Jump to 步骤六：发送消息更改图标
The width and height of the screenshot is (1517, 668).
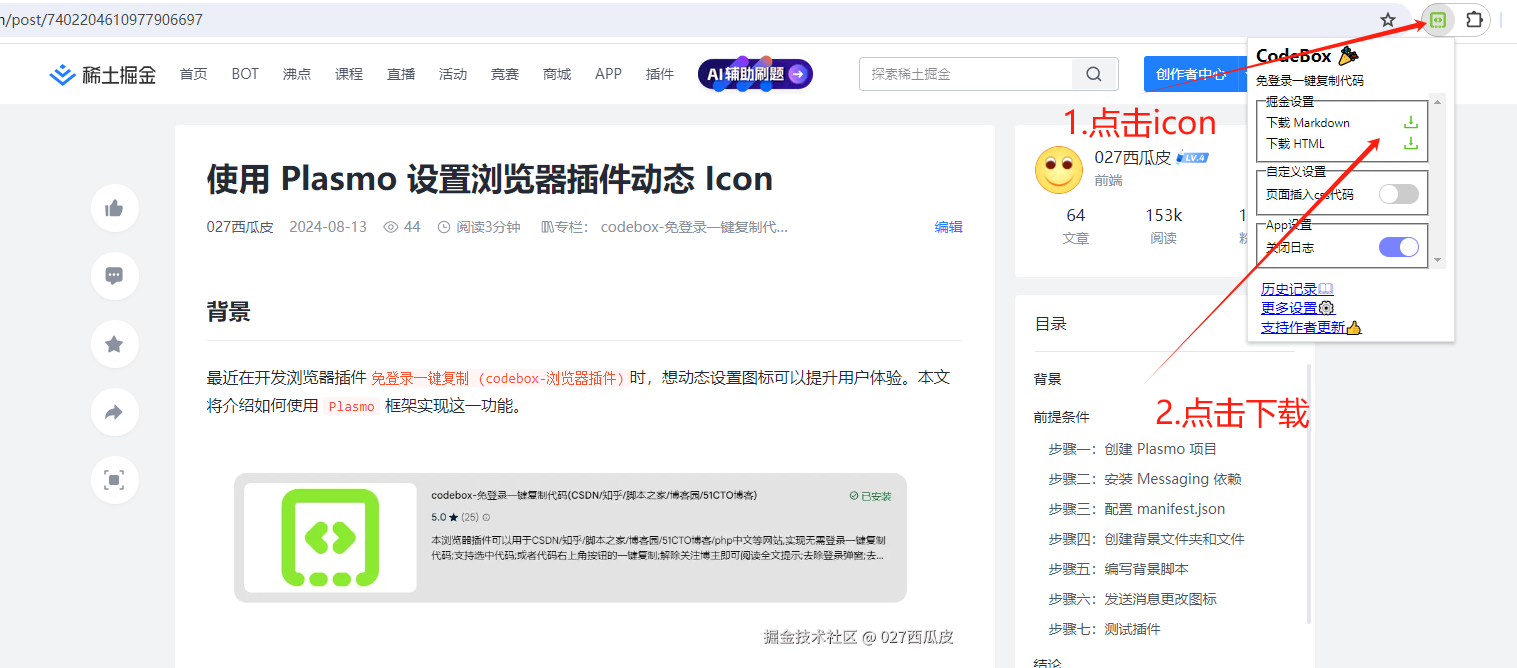point(1133,599)
